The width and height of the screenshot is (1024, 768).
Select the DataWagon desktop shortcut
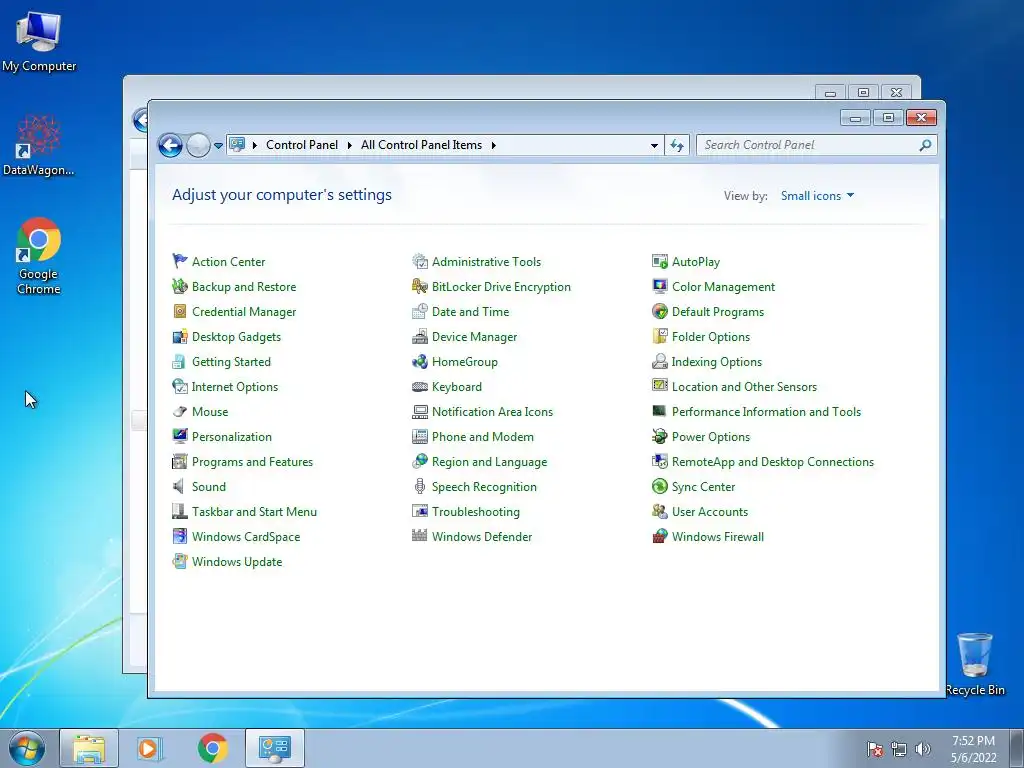pyautogui.click(x=39, y=145)
